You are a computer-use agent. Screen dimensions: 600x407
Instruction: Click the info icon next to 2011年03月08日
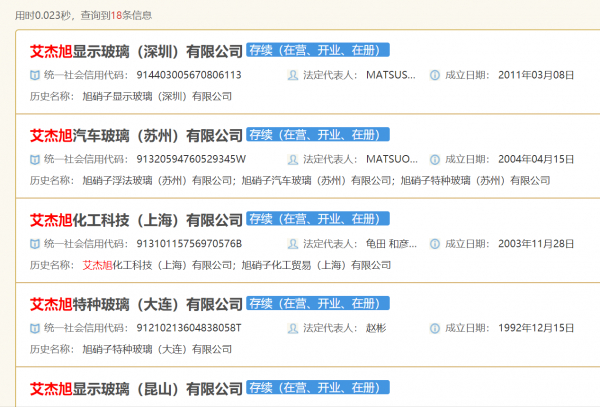point(435,75)
